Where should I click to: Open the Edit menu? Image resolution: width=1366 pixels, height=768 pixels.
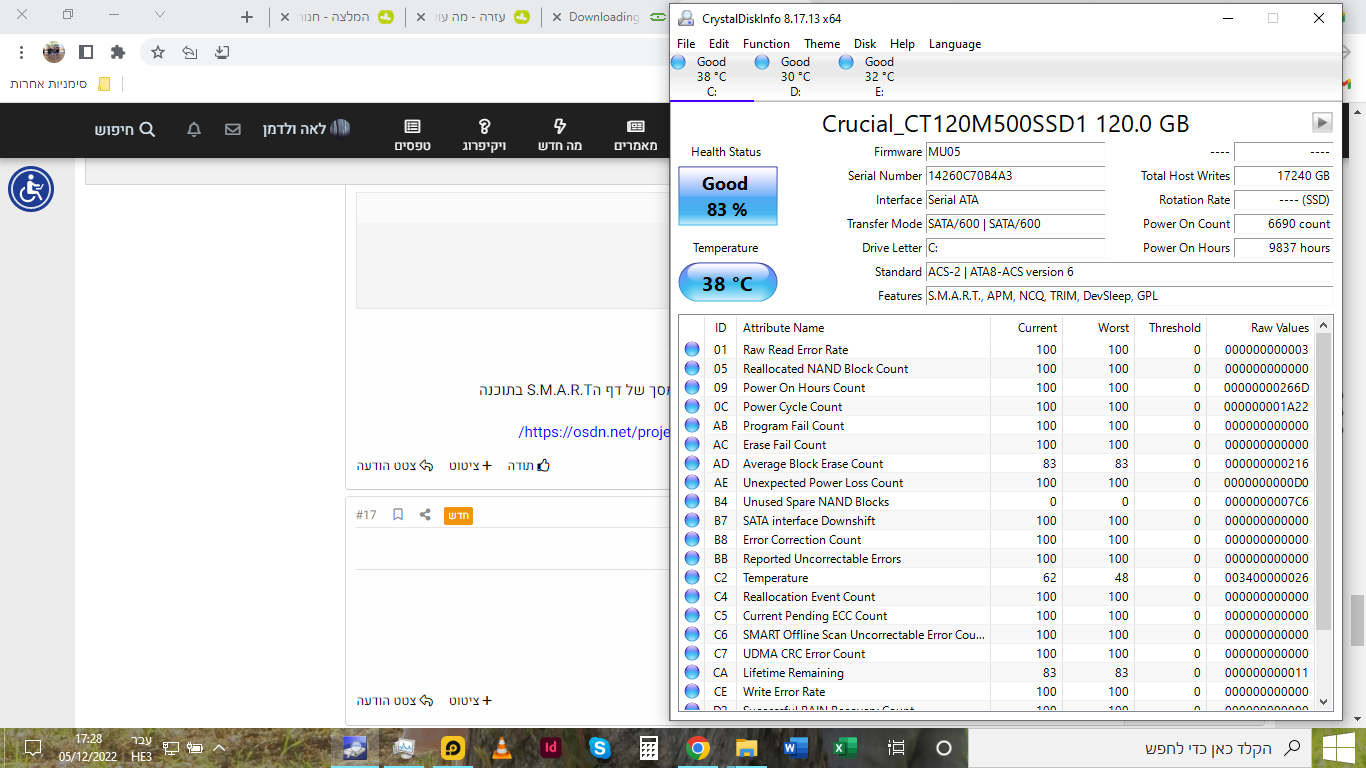coord(719,44)
